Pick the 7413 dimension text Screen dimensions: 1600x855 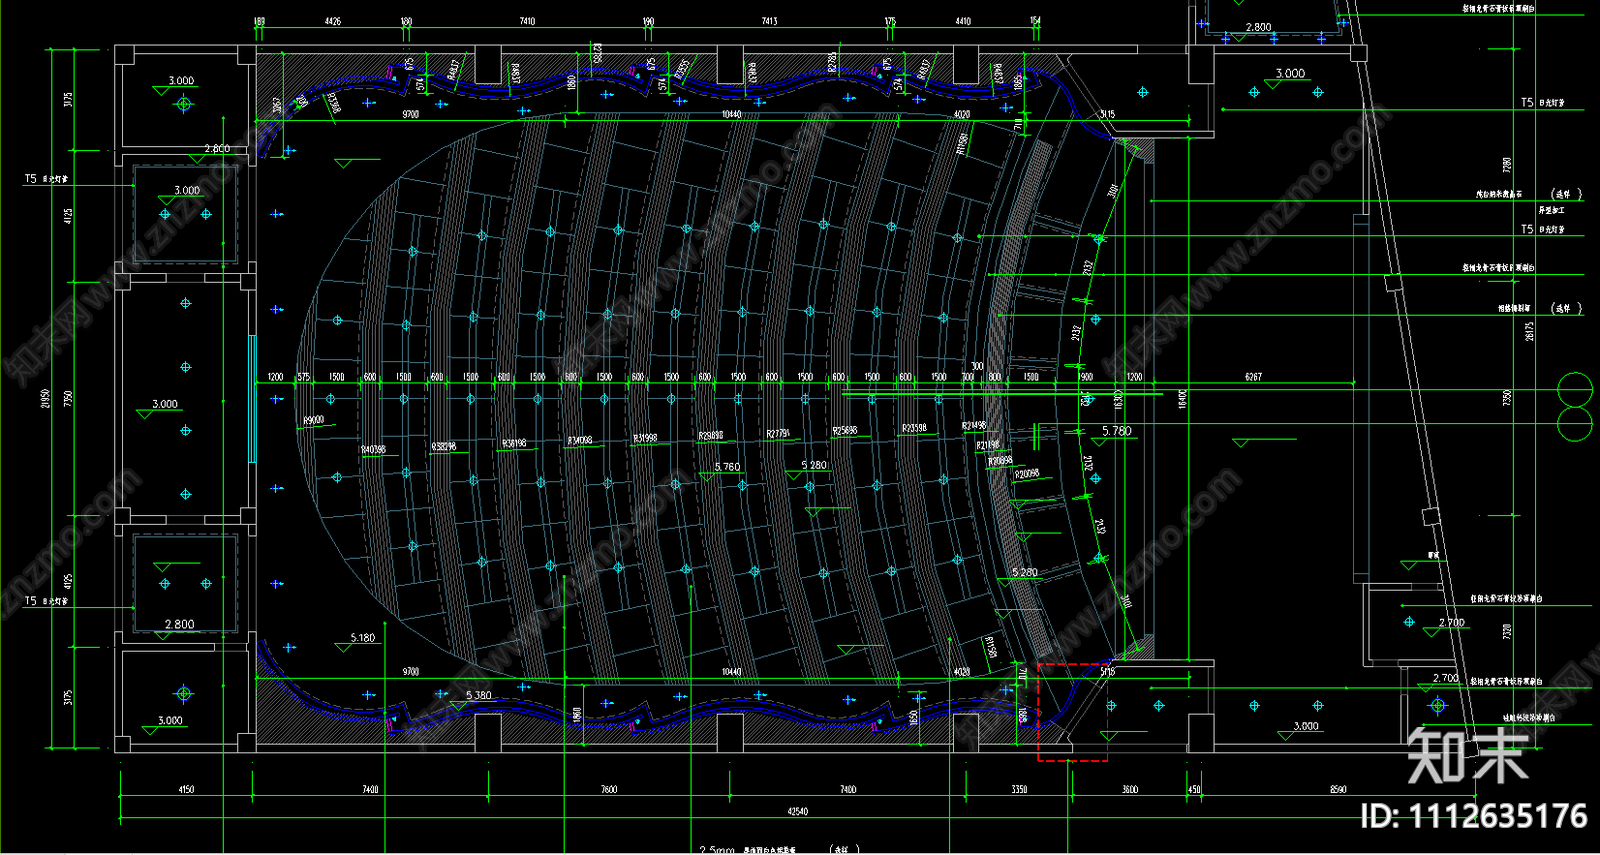pyautogui.click(x=769, y=21)
